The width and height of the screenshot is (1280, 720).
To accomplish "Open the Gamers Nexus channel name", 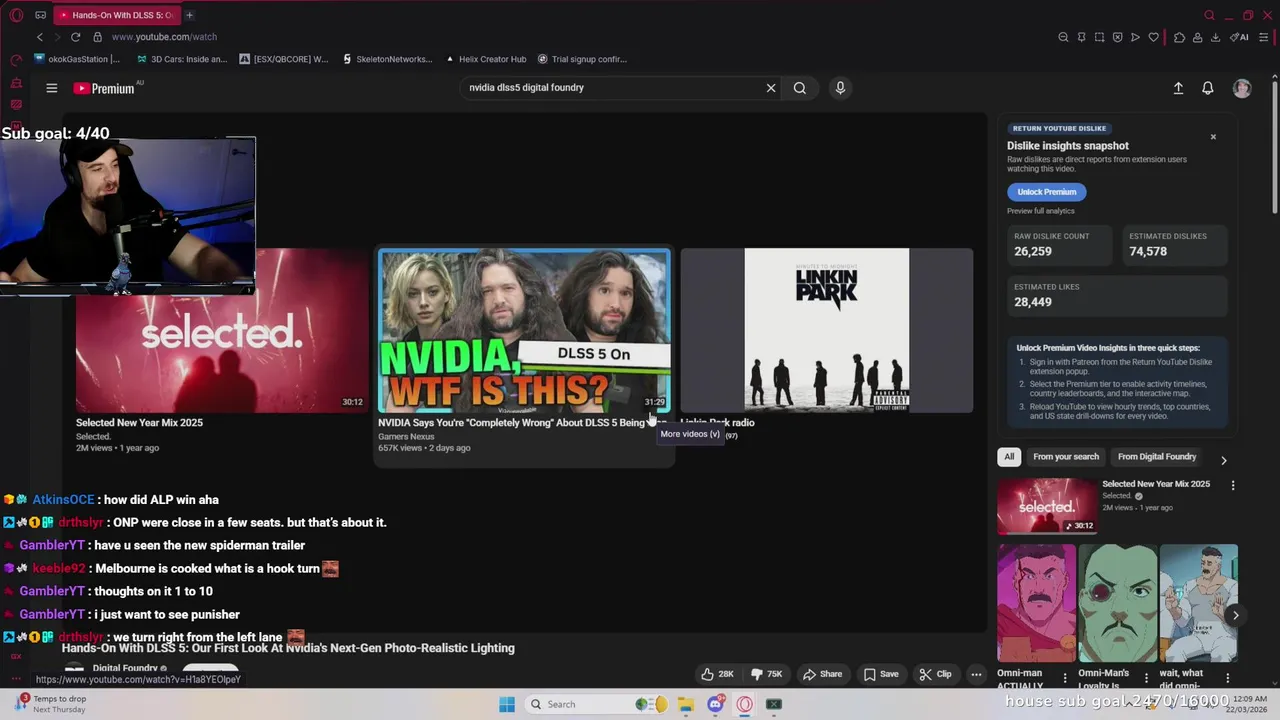I will (406, 437).
